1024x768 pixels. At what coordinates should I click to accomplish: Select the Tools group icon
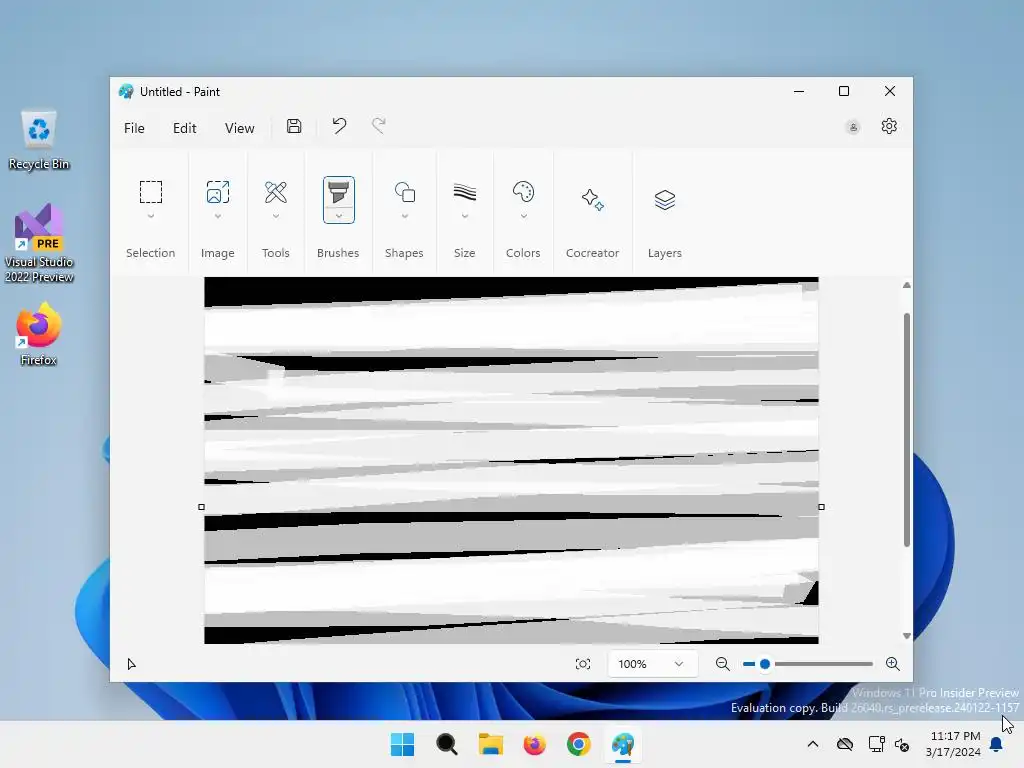[276, 192]
